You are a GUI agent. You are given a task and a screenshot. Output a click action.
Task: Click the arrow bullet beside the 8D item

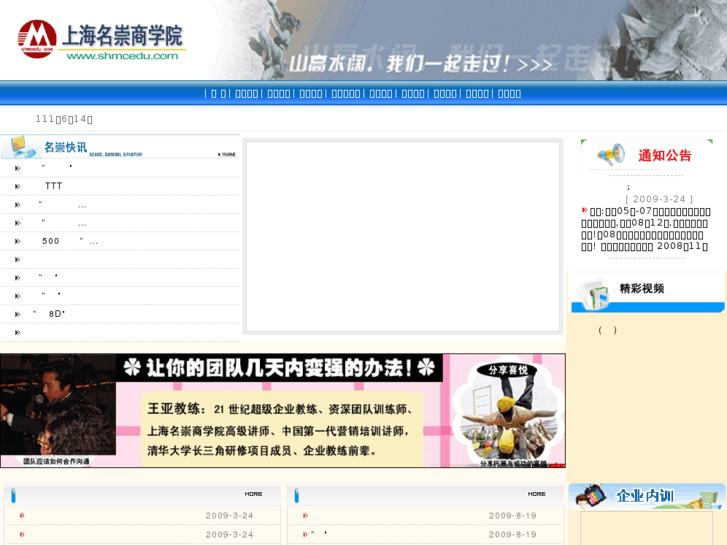pos(18,314)
